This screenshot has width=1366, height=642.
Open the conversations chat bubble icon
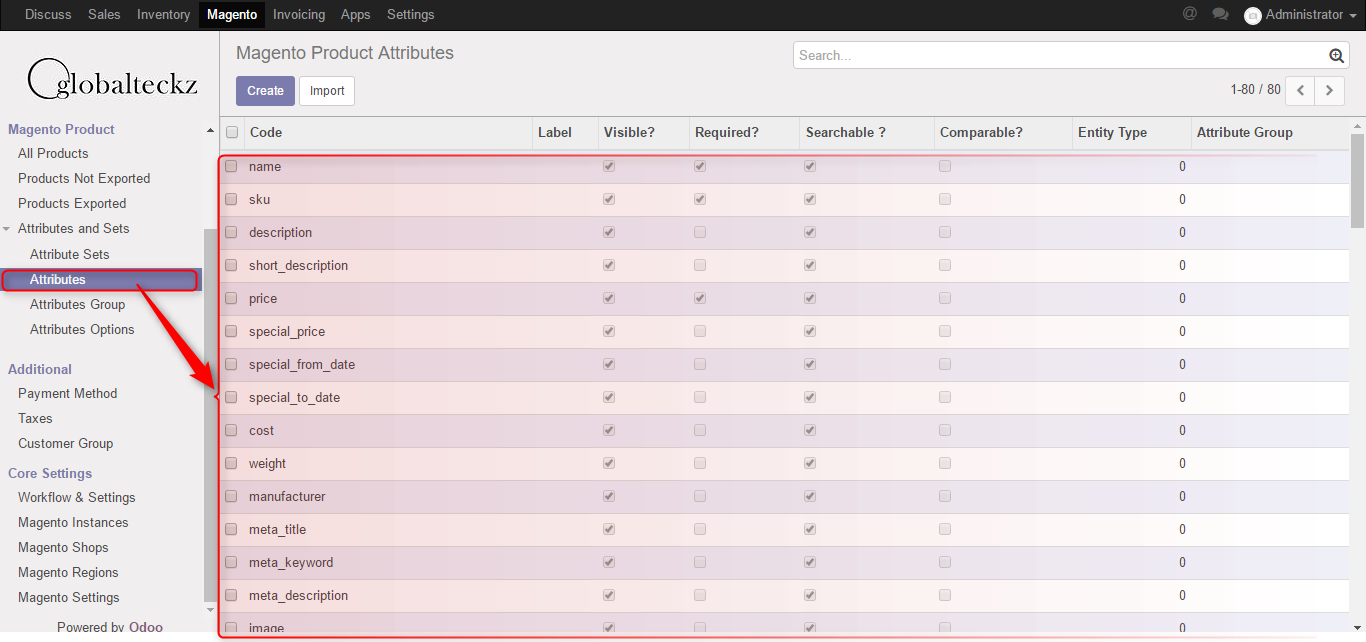coord(1220,14)
